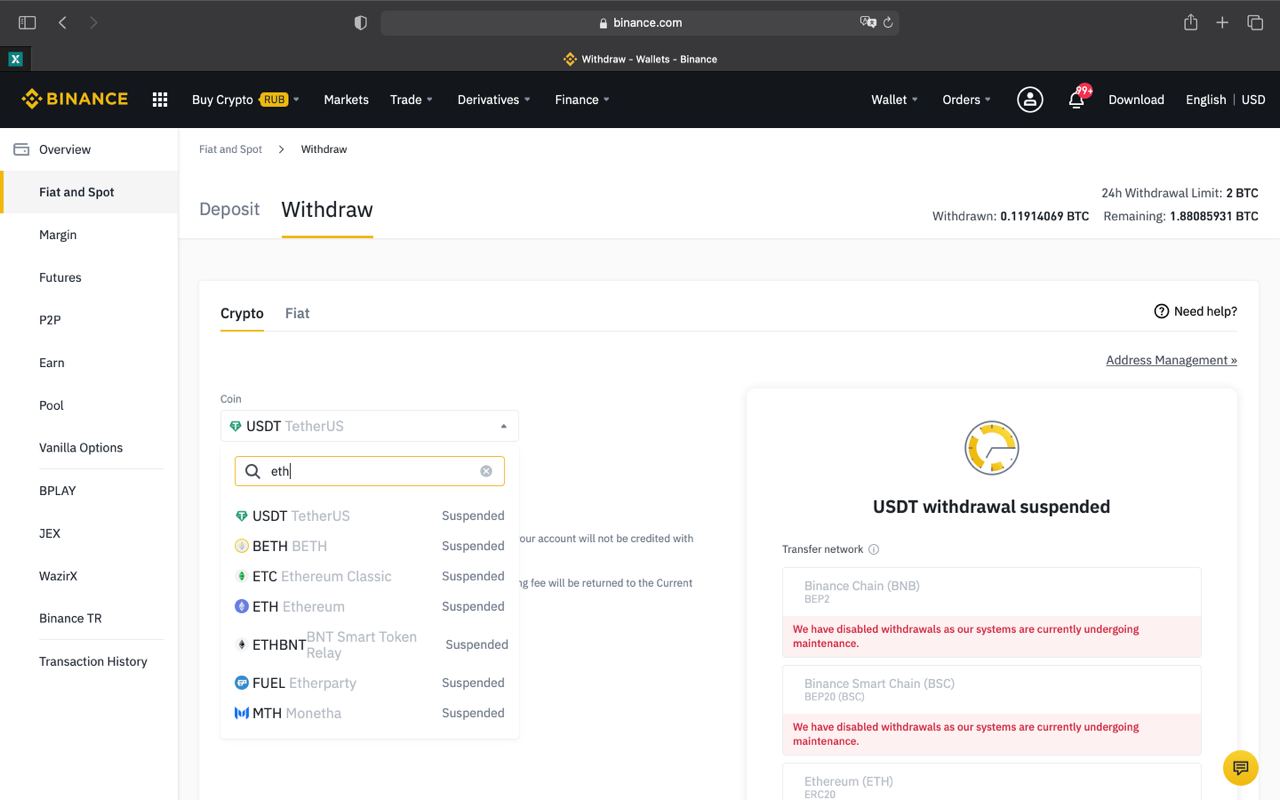1280x800 pixels.
Task: Switch to the Fiat tab
Action: click(x=297, y=313)
